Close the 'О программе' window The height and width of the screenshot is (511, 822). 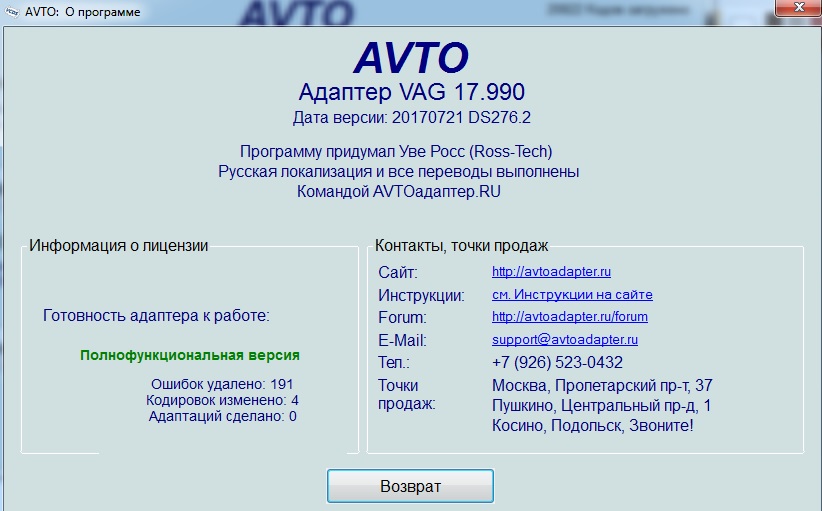pyautogui.click(x=798, y=7)
